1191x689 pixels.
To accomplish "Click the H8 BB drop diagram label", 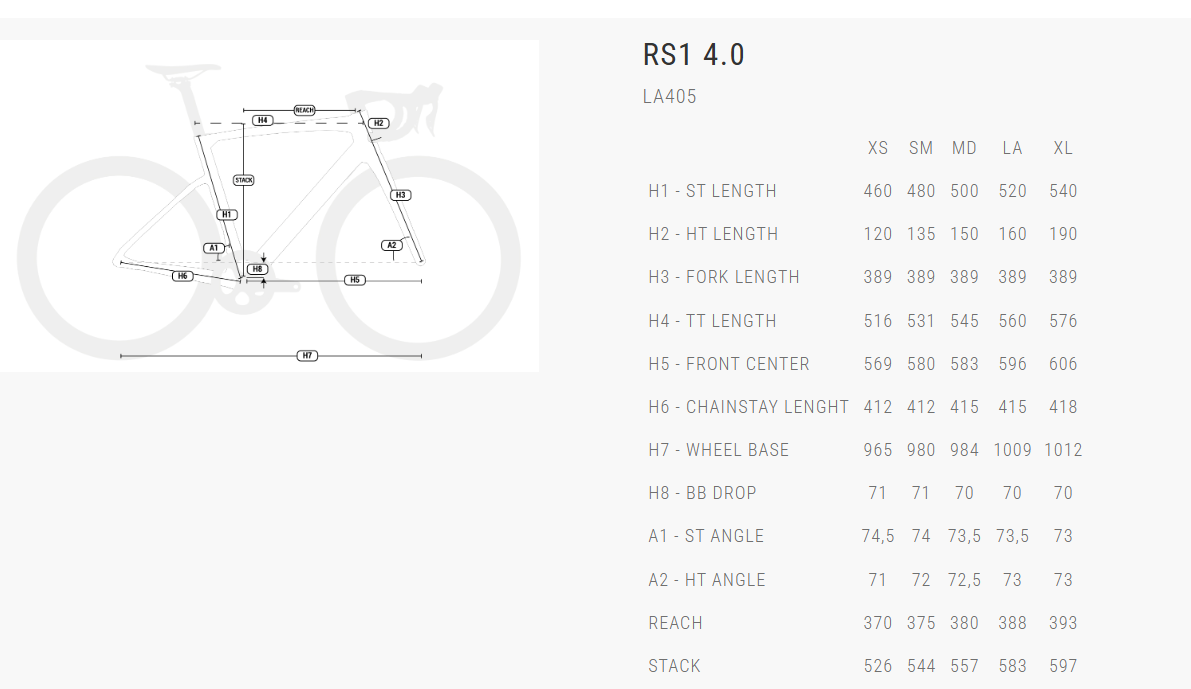I will pos(258,269).
